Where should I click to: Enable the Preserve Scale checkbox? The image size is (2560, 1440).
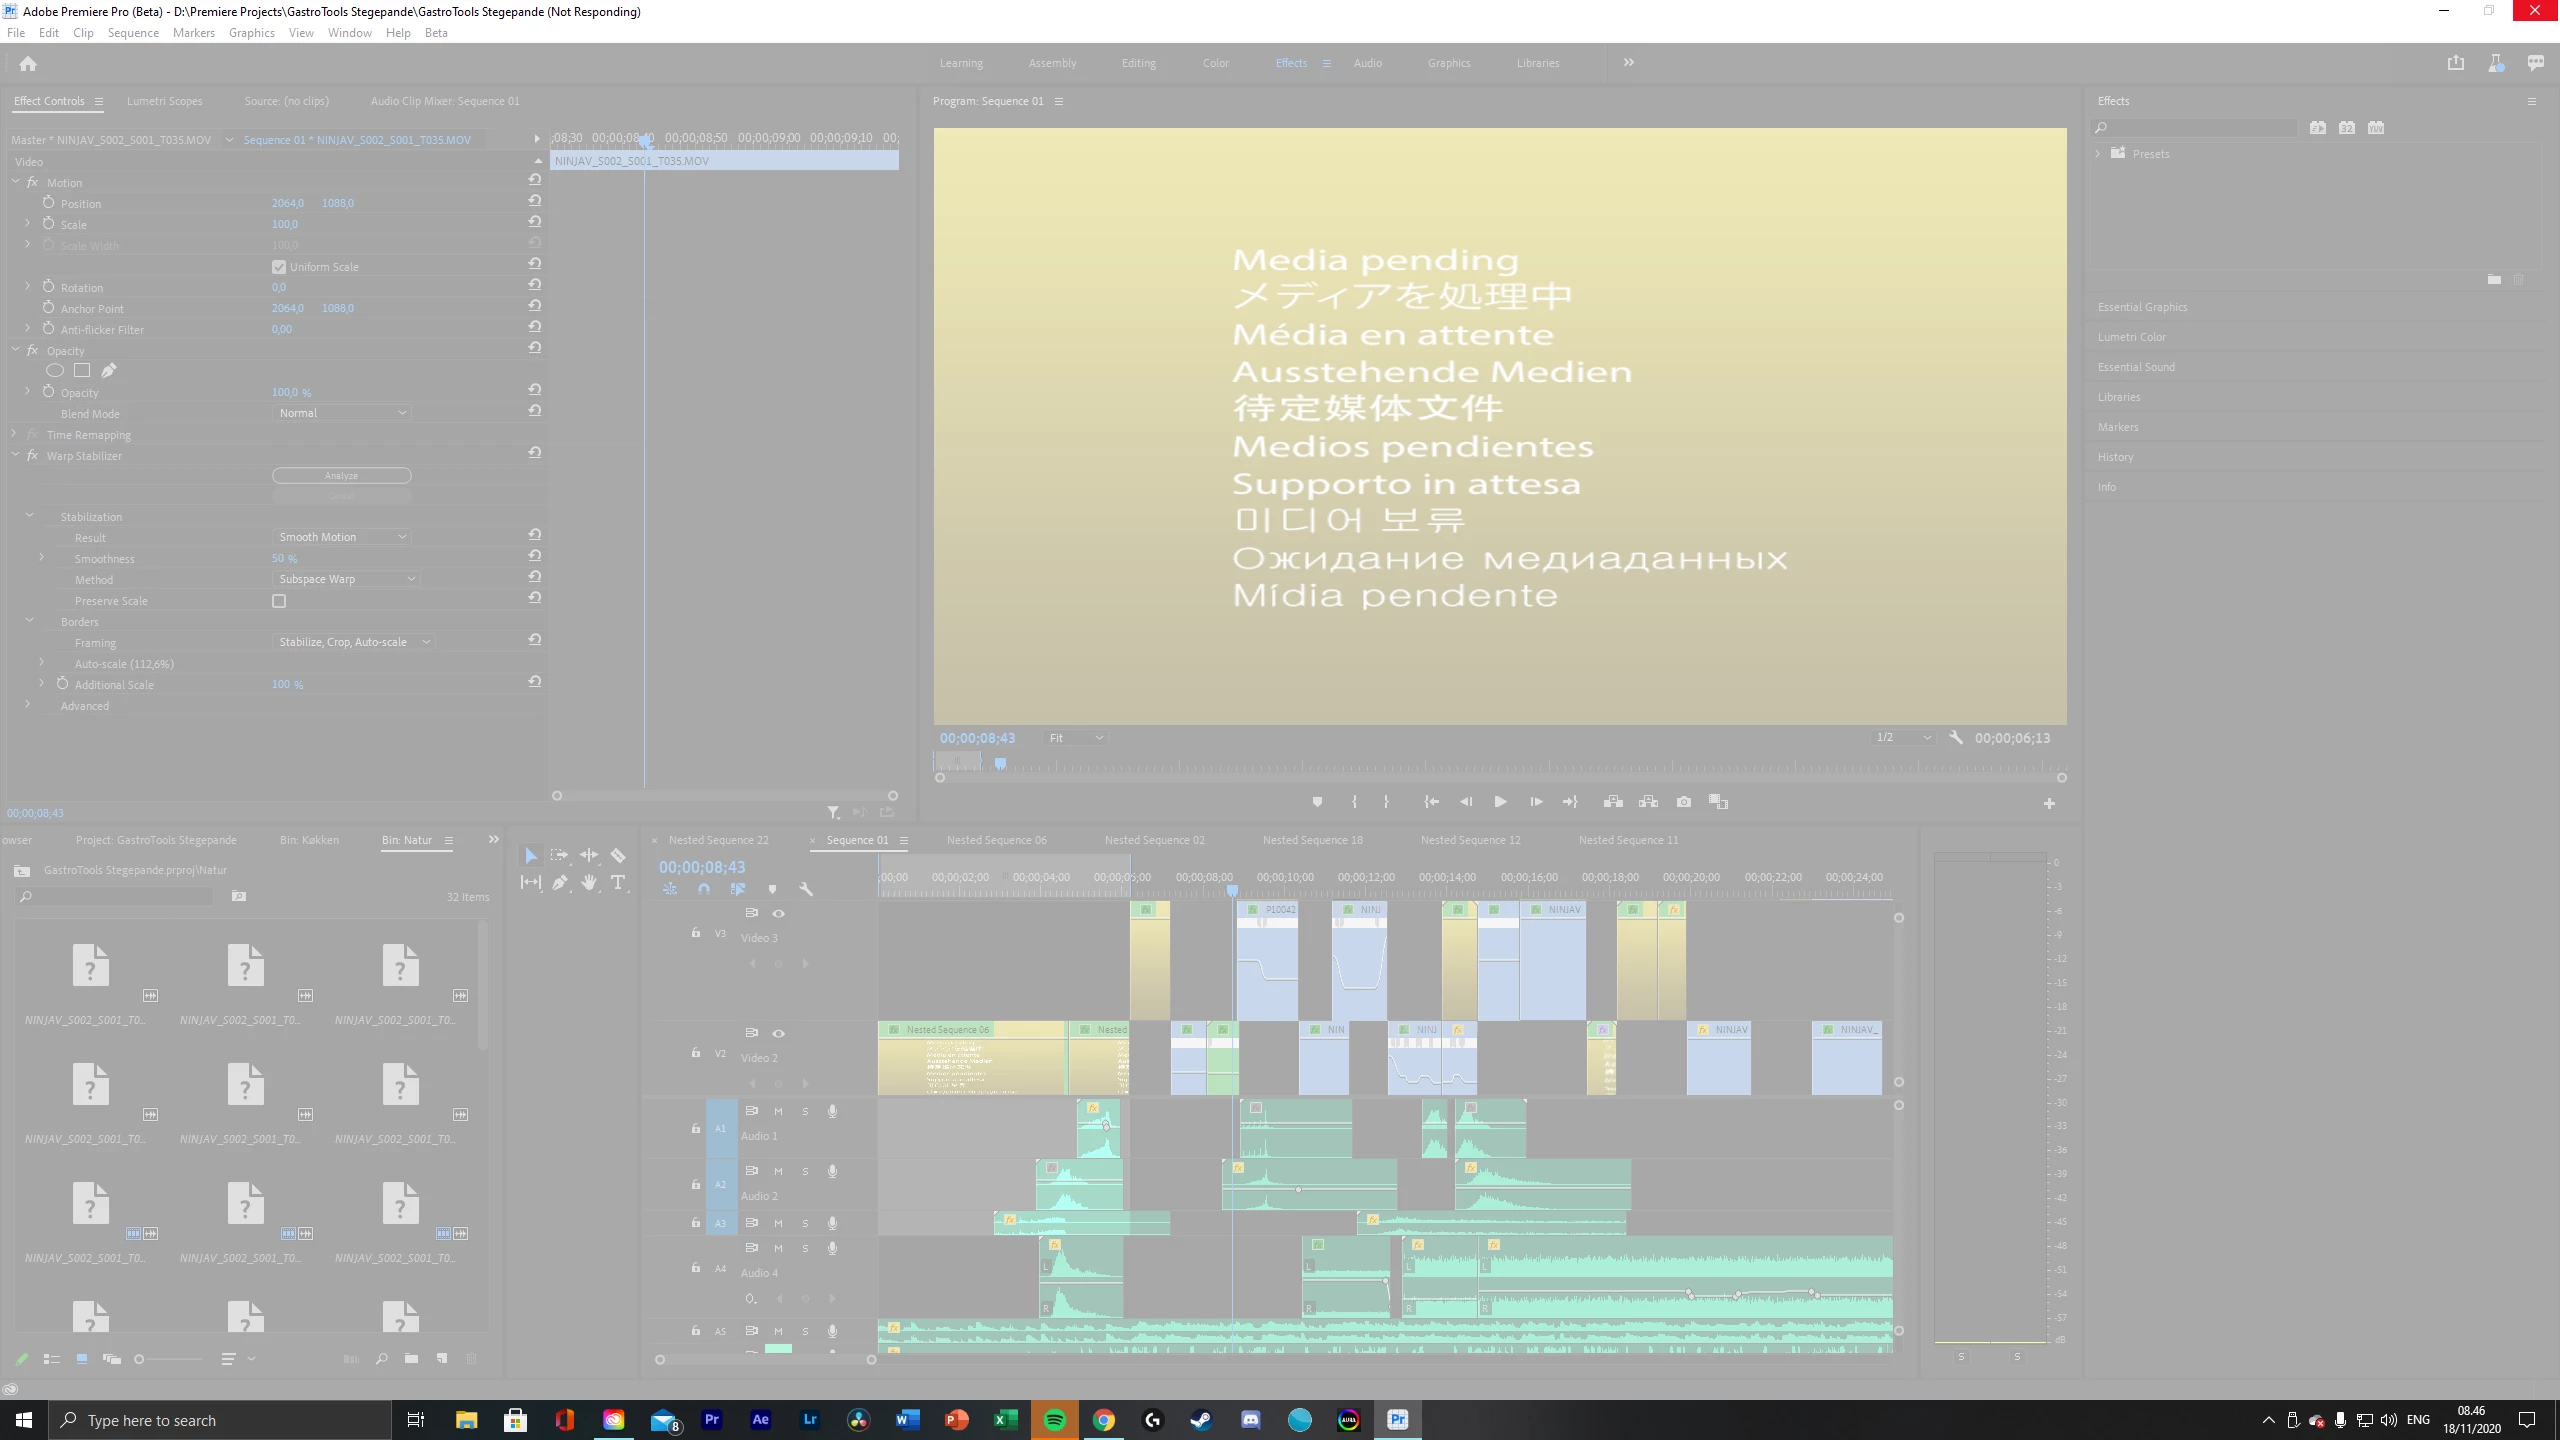tap(279, 601)
